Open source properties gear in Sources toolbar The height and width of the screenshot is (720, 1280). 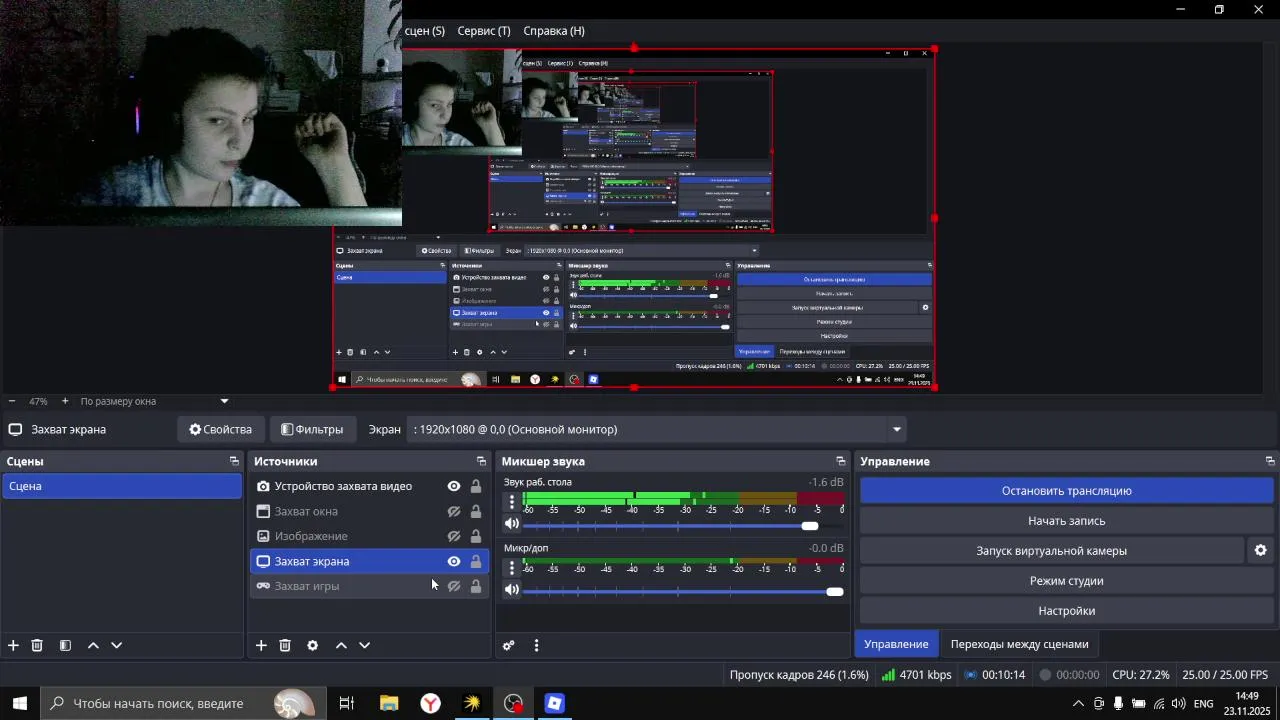coord(312,645)
